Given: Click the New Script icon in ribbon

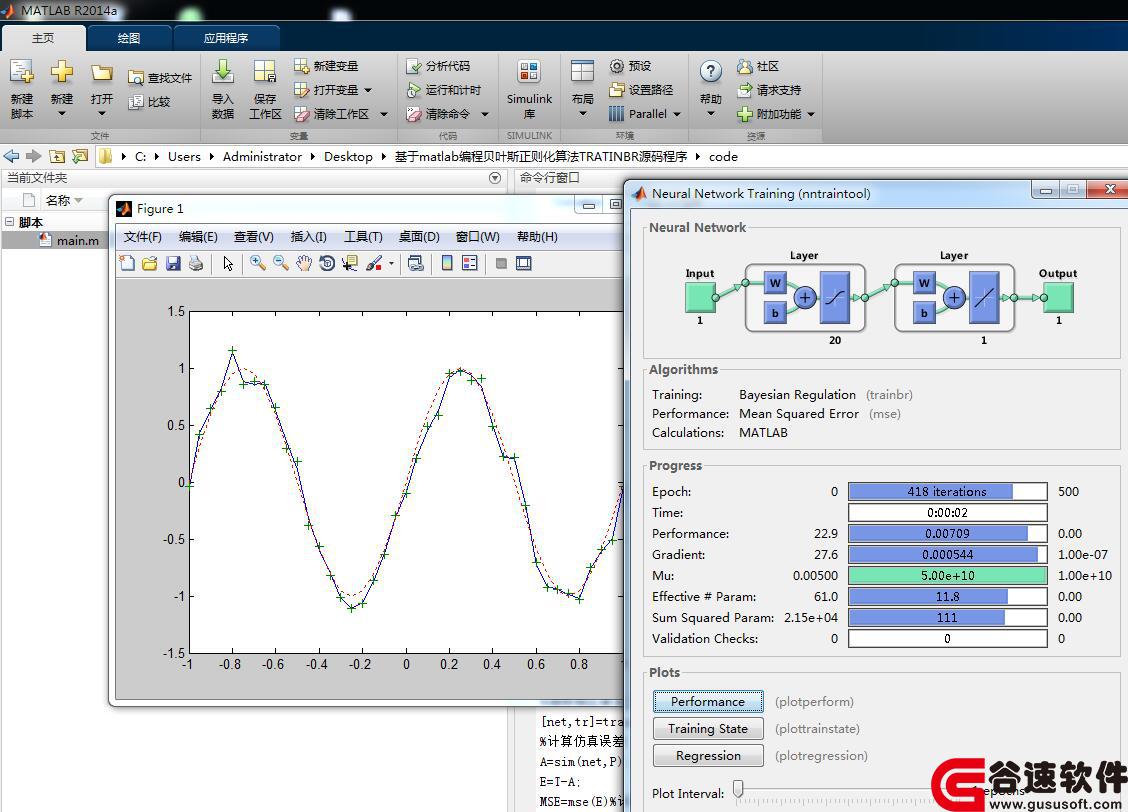Looking at the screenshot, I should [x=22, y=72].
